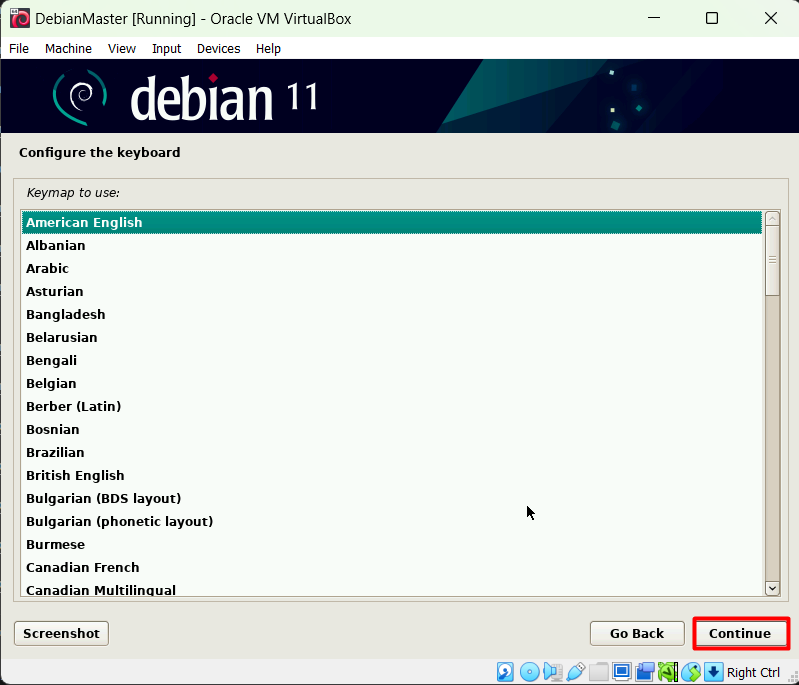Select Bengali keymap

coord(391,360)
